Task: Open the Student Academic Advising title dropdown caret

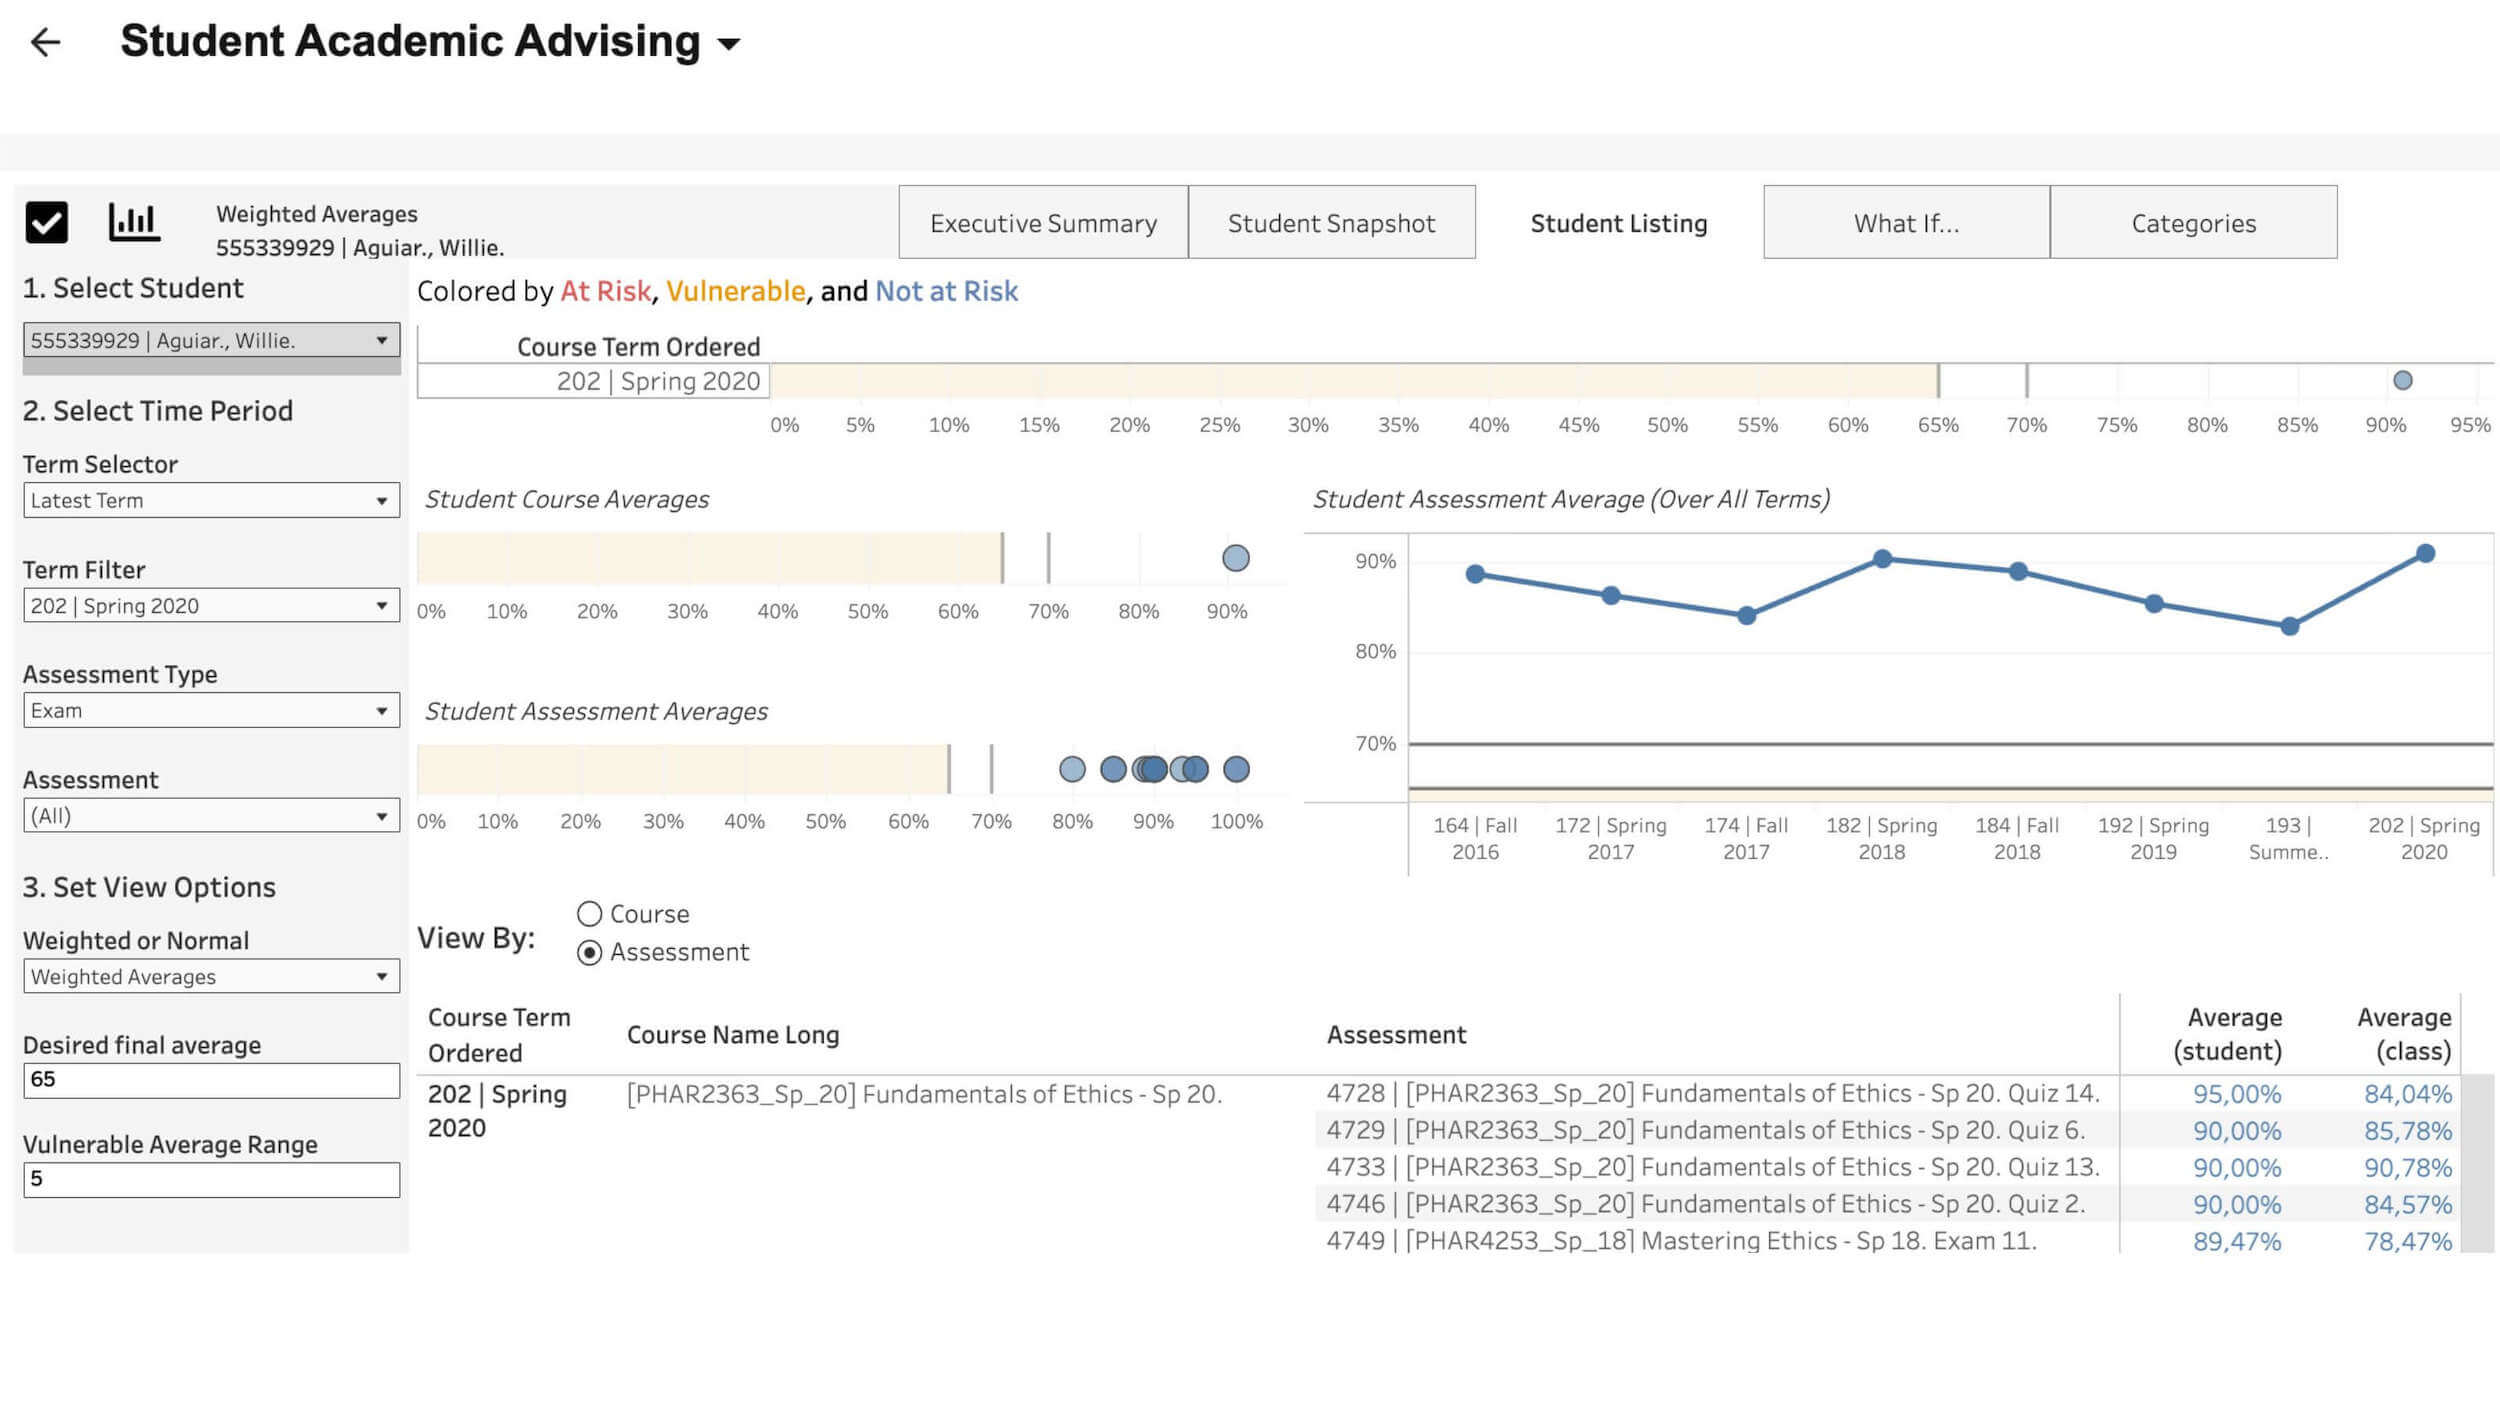Action: tap(730, 44)
